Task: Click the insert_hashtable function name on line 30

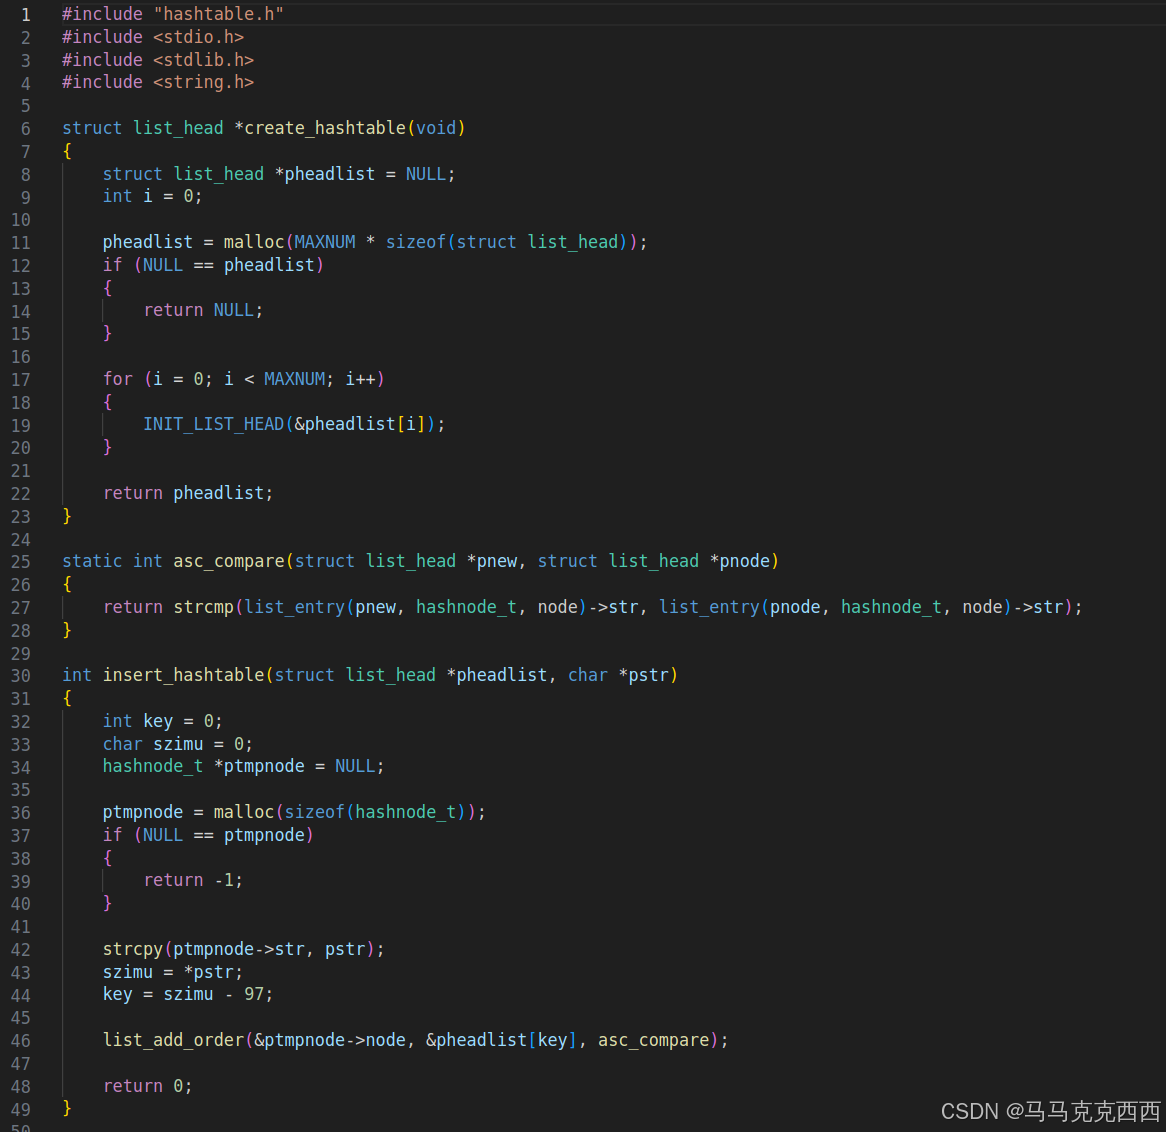Action: (x=184, y=675)
